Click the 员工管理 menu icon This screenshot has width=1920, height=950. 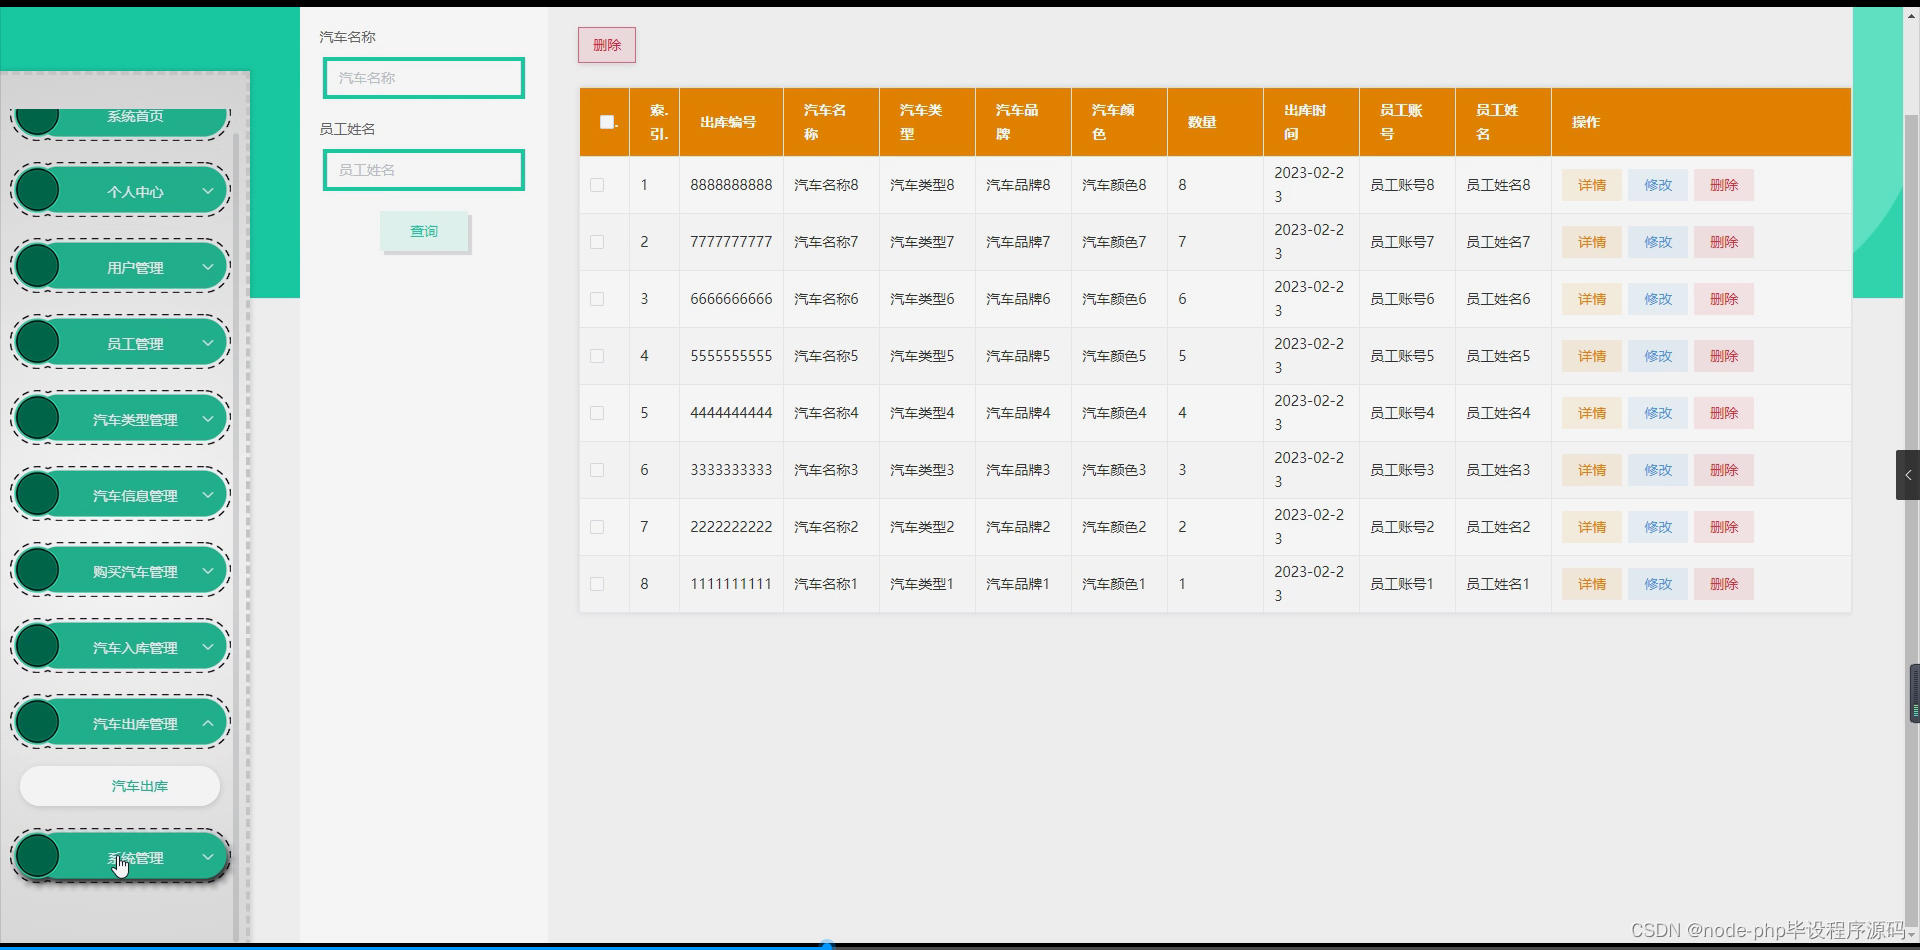tap(38, 341)
